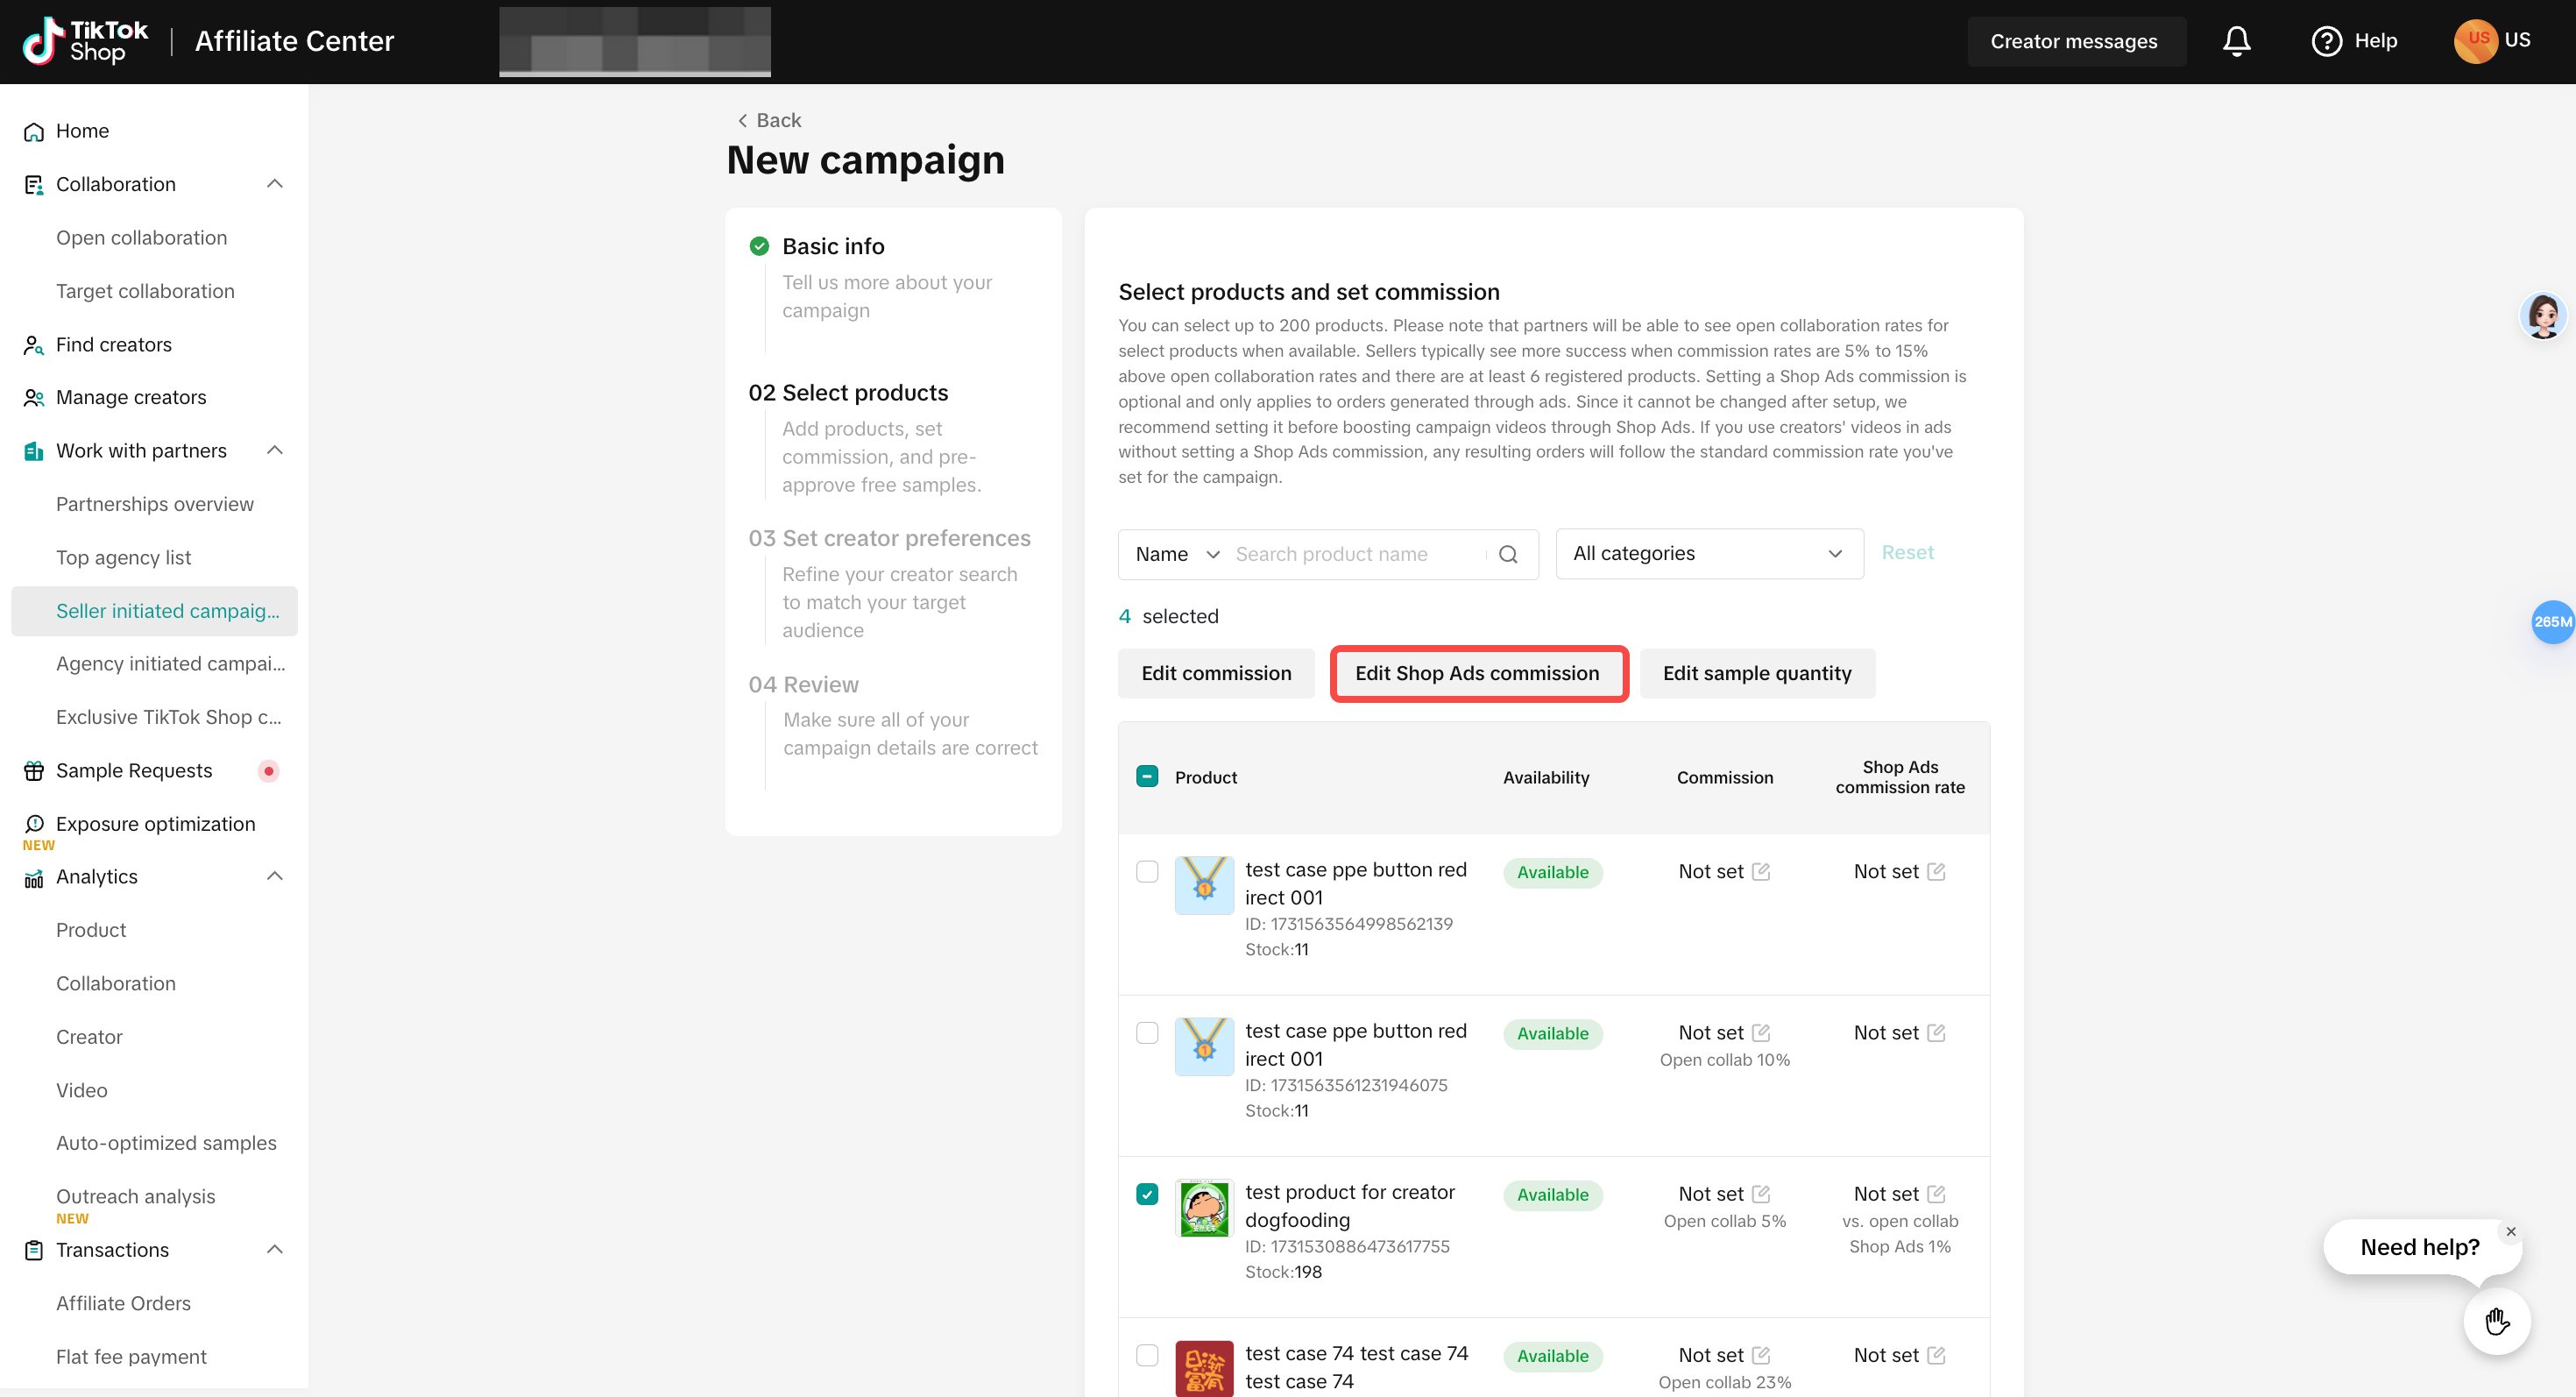Edit Shop Ads rate pencil for dogfooding product
Image resolution: width=2576 pixels, height=1397 pixels.
(1936, 1193)
